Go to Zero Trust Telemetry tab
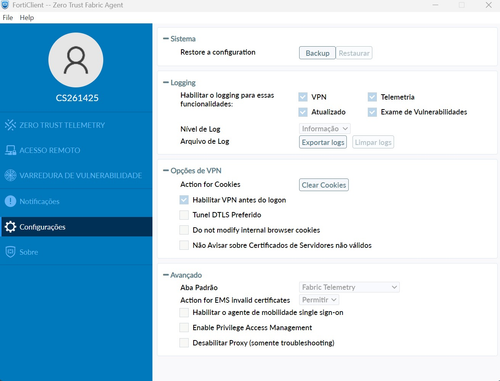 click(76, 125)
